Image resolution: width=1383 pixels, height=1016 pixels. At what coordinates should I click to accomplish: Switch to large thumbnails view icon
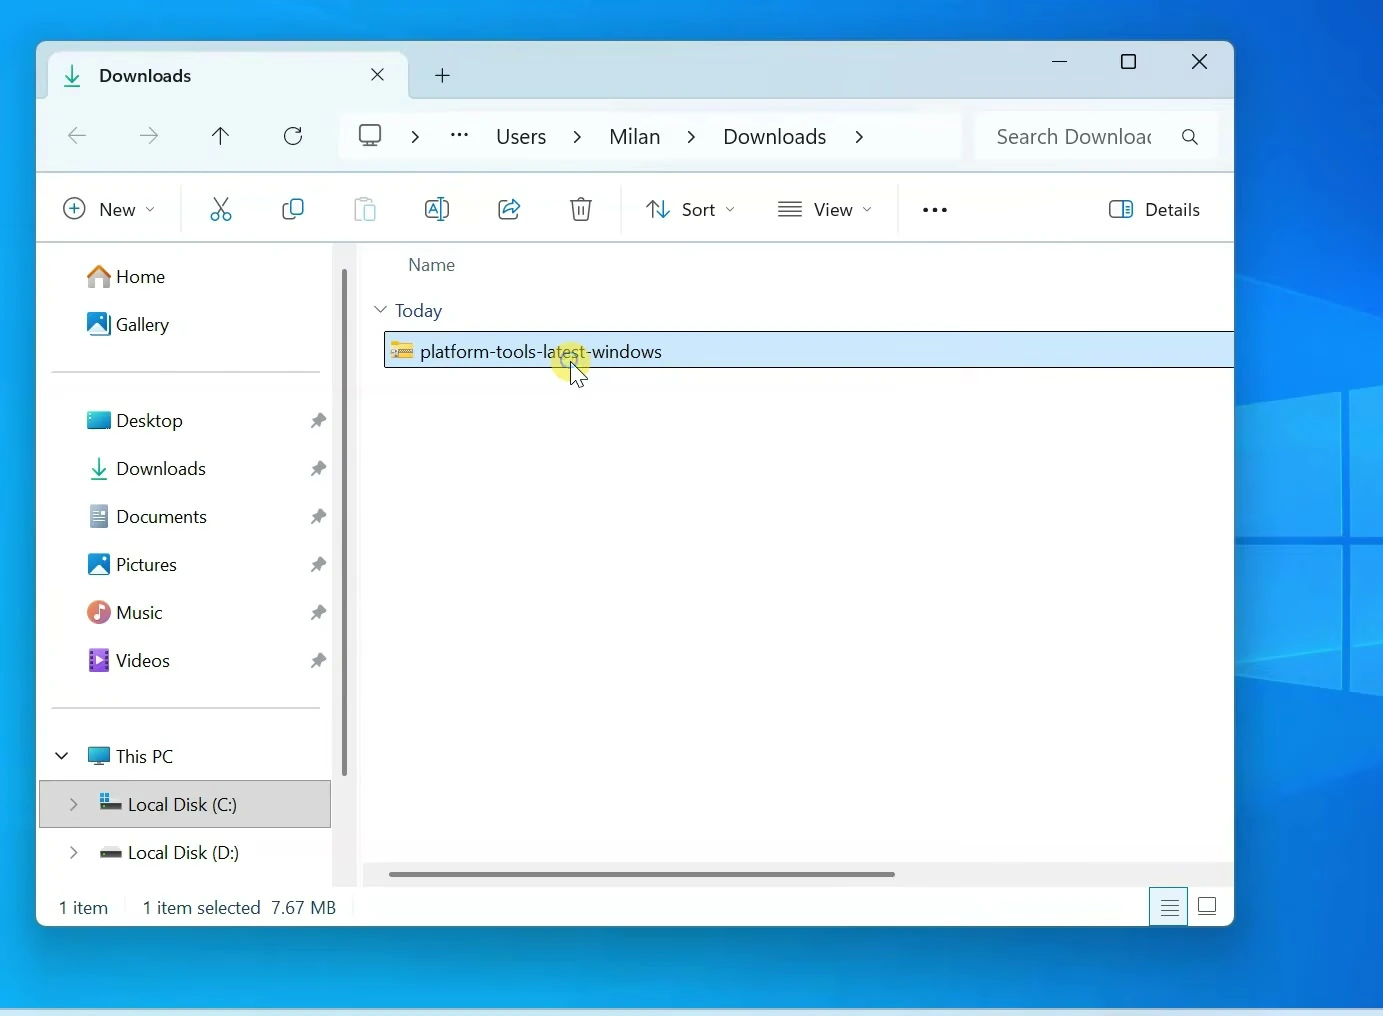coord(1208,907)
